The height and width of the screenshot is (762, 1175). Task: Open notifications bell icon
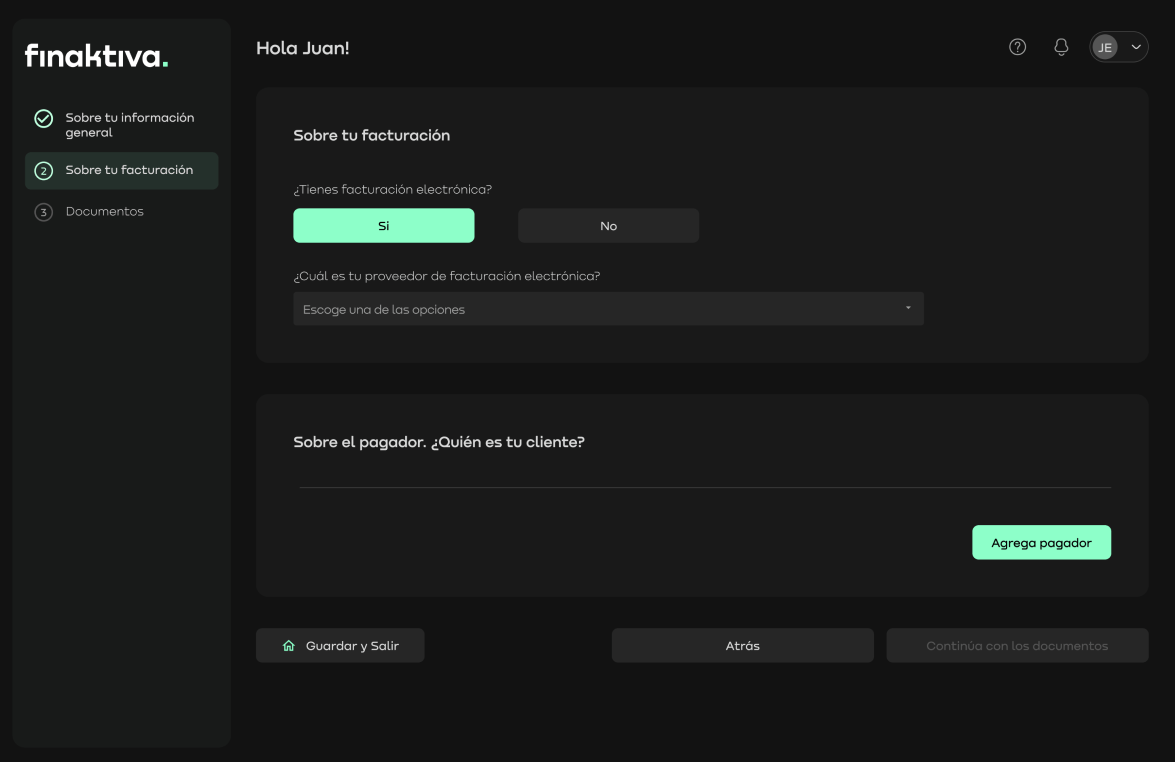1060,47
